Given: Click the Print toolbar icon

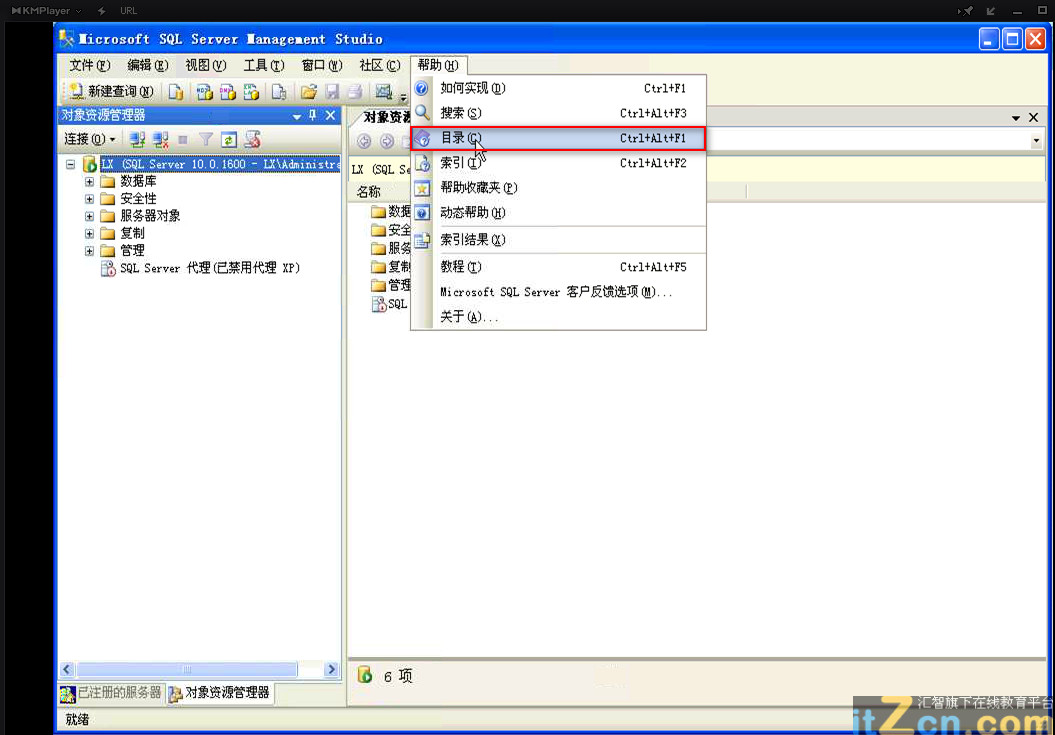Looking at the screenshot, I should [x=355, y=92].
